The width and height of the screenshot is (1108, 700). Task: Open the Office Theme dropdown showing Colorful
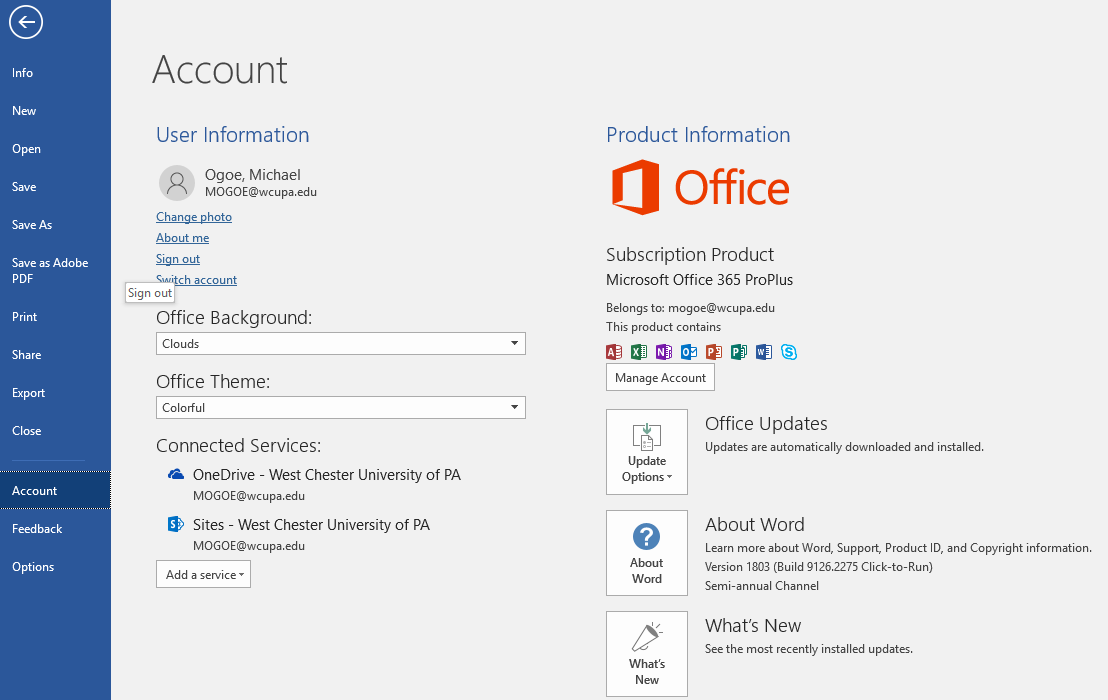(x=340, y=407)
